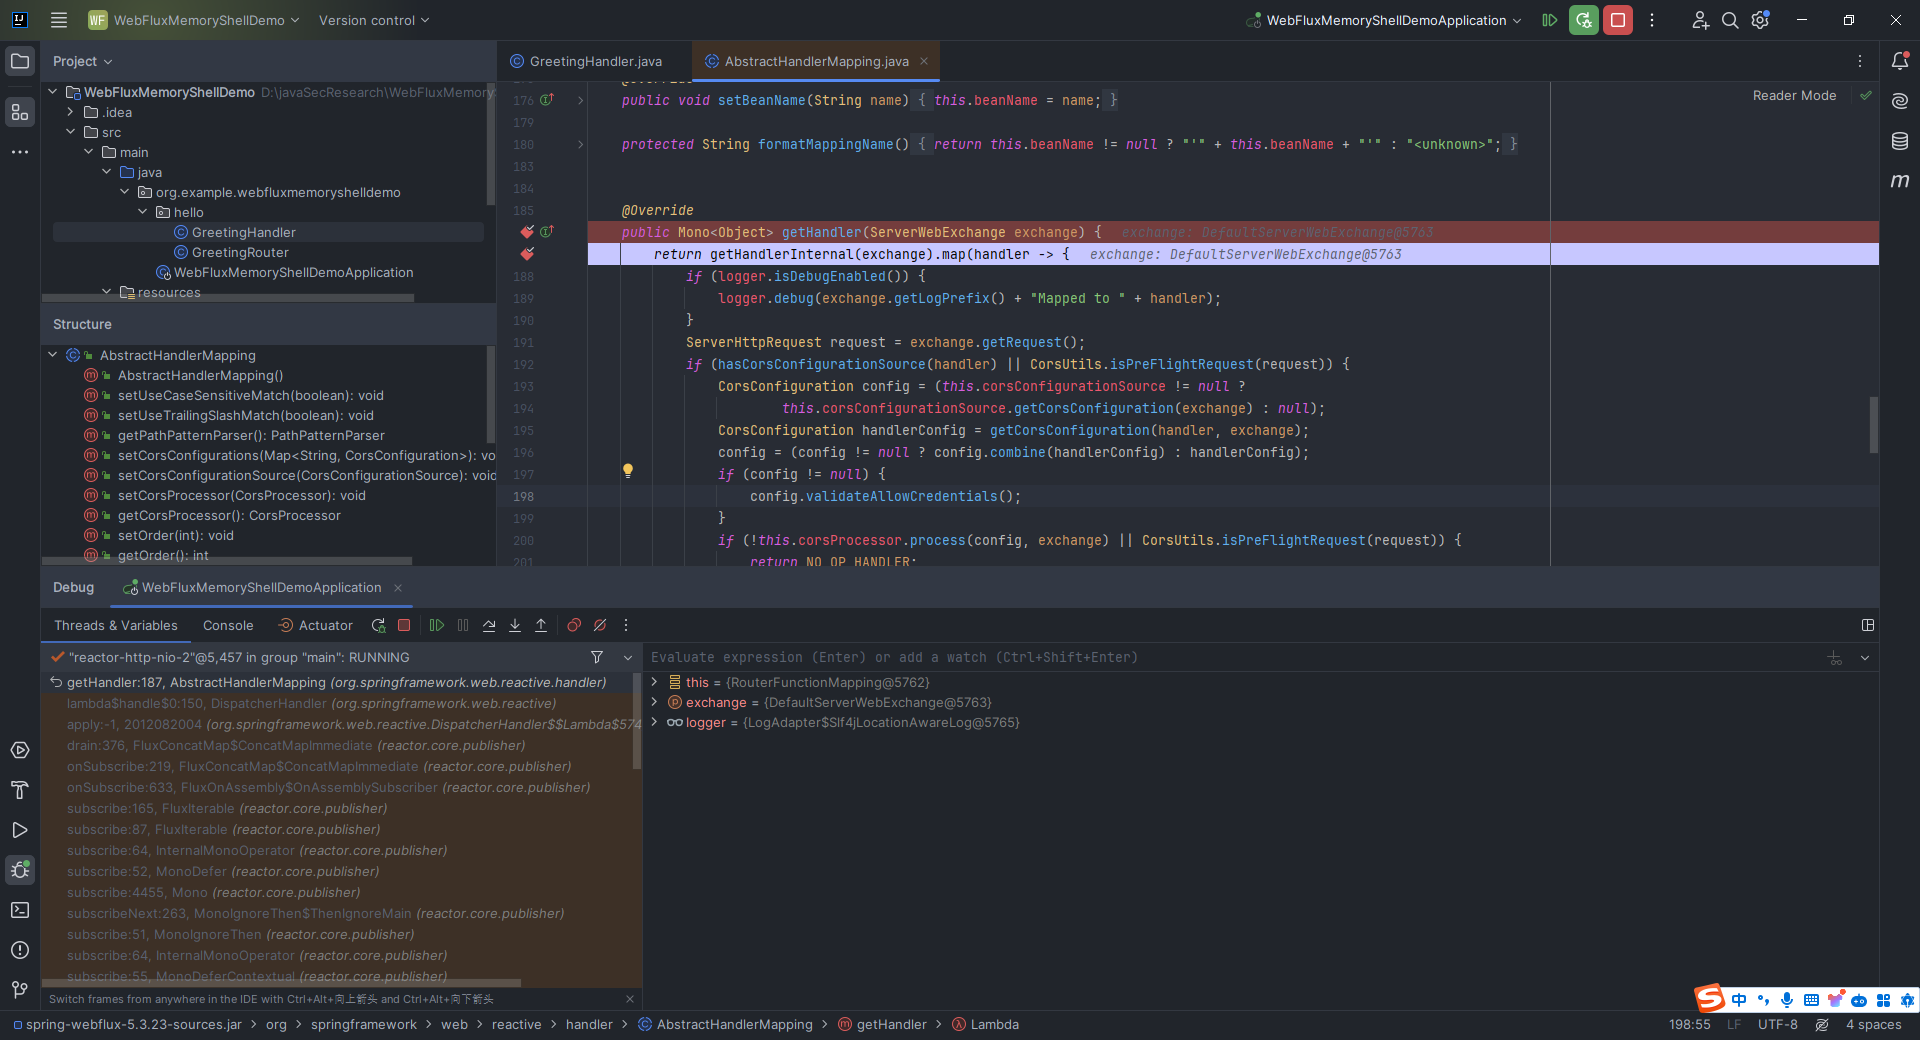Resume program icon in top toolbar
The height and width of the screenshot is (1040, 1920).
1550,20
